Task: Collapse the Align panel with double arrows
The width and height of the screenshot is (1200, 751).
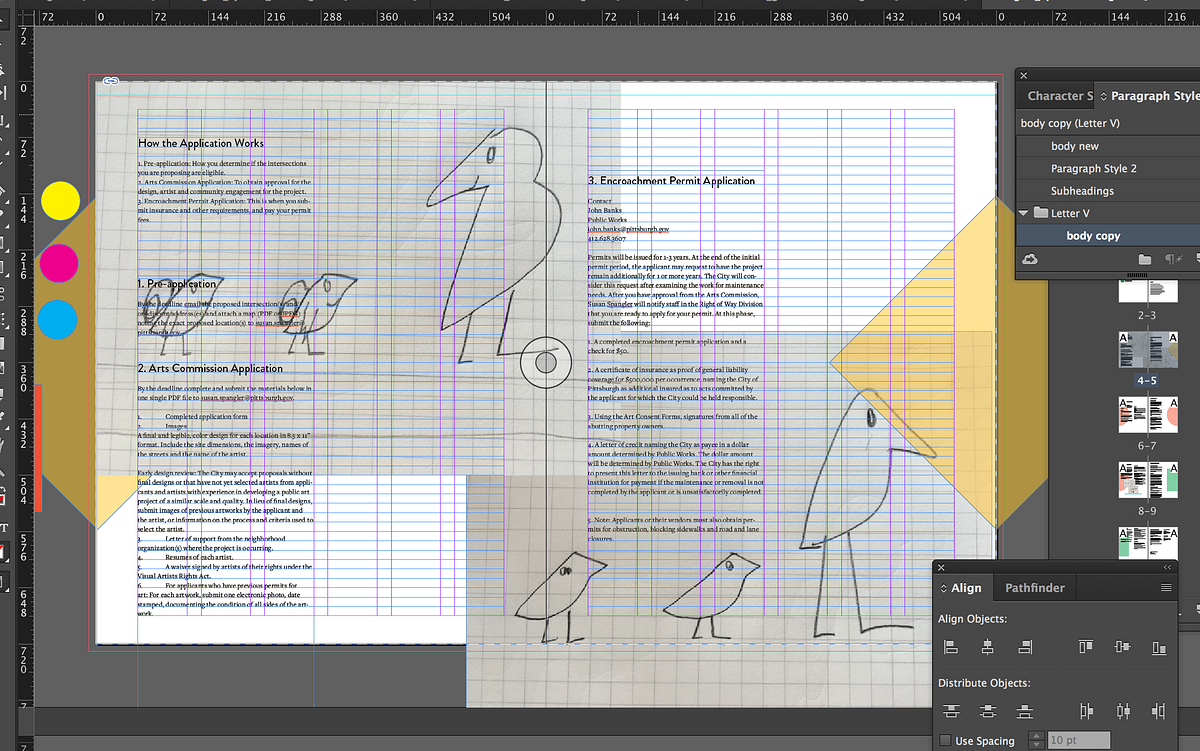Action: pyautogui.click(x=1166, y=567)
